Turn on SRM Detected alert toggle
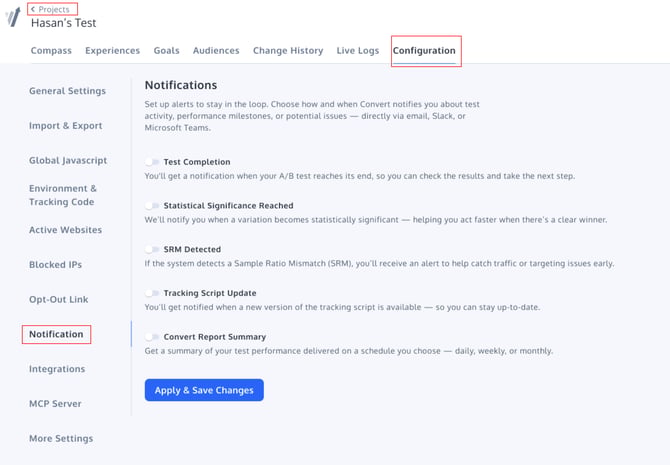This screenshot has height=465, width=670. pos(152,249)
